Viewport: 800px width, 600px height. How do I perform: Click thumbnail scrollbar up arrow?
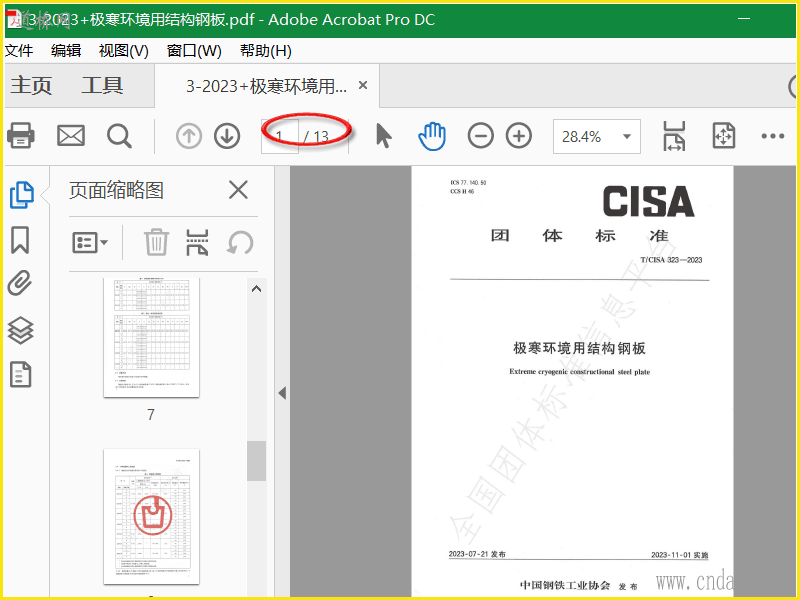pos(257,289)
